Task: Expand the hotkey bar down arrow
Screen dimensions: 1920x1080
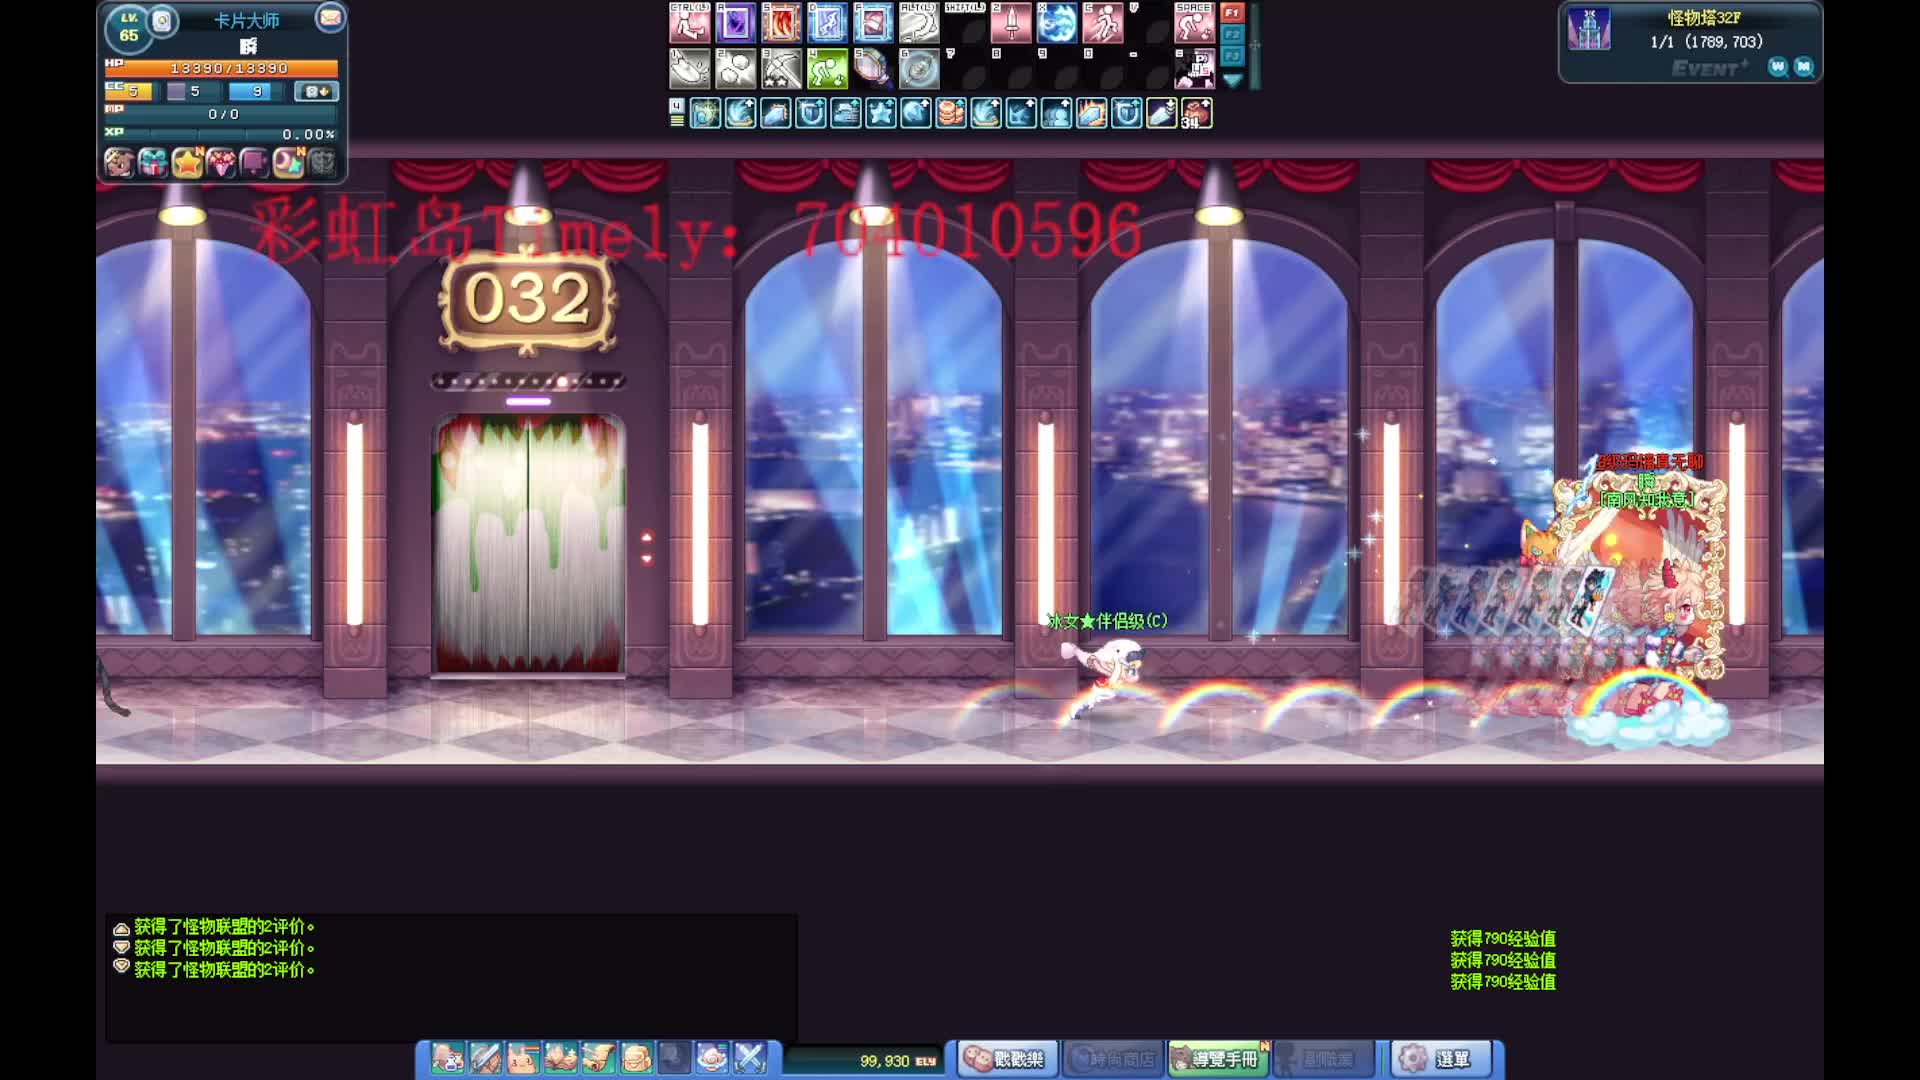Action: point(1232,80)
